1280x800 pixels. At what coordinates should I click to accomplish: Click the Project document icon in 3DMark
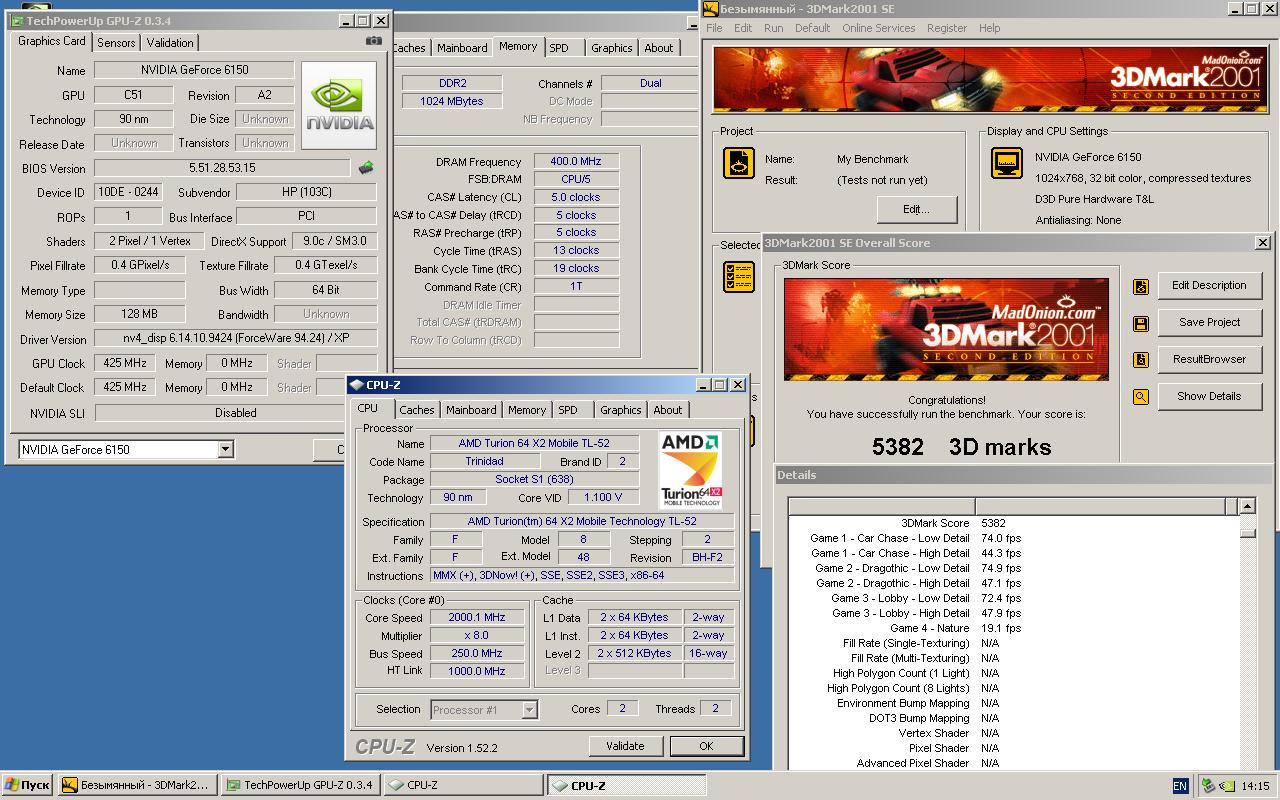pos(739,163)
